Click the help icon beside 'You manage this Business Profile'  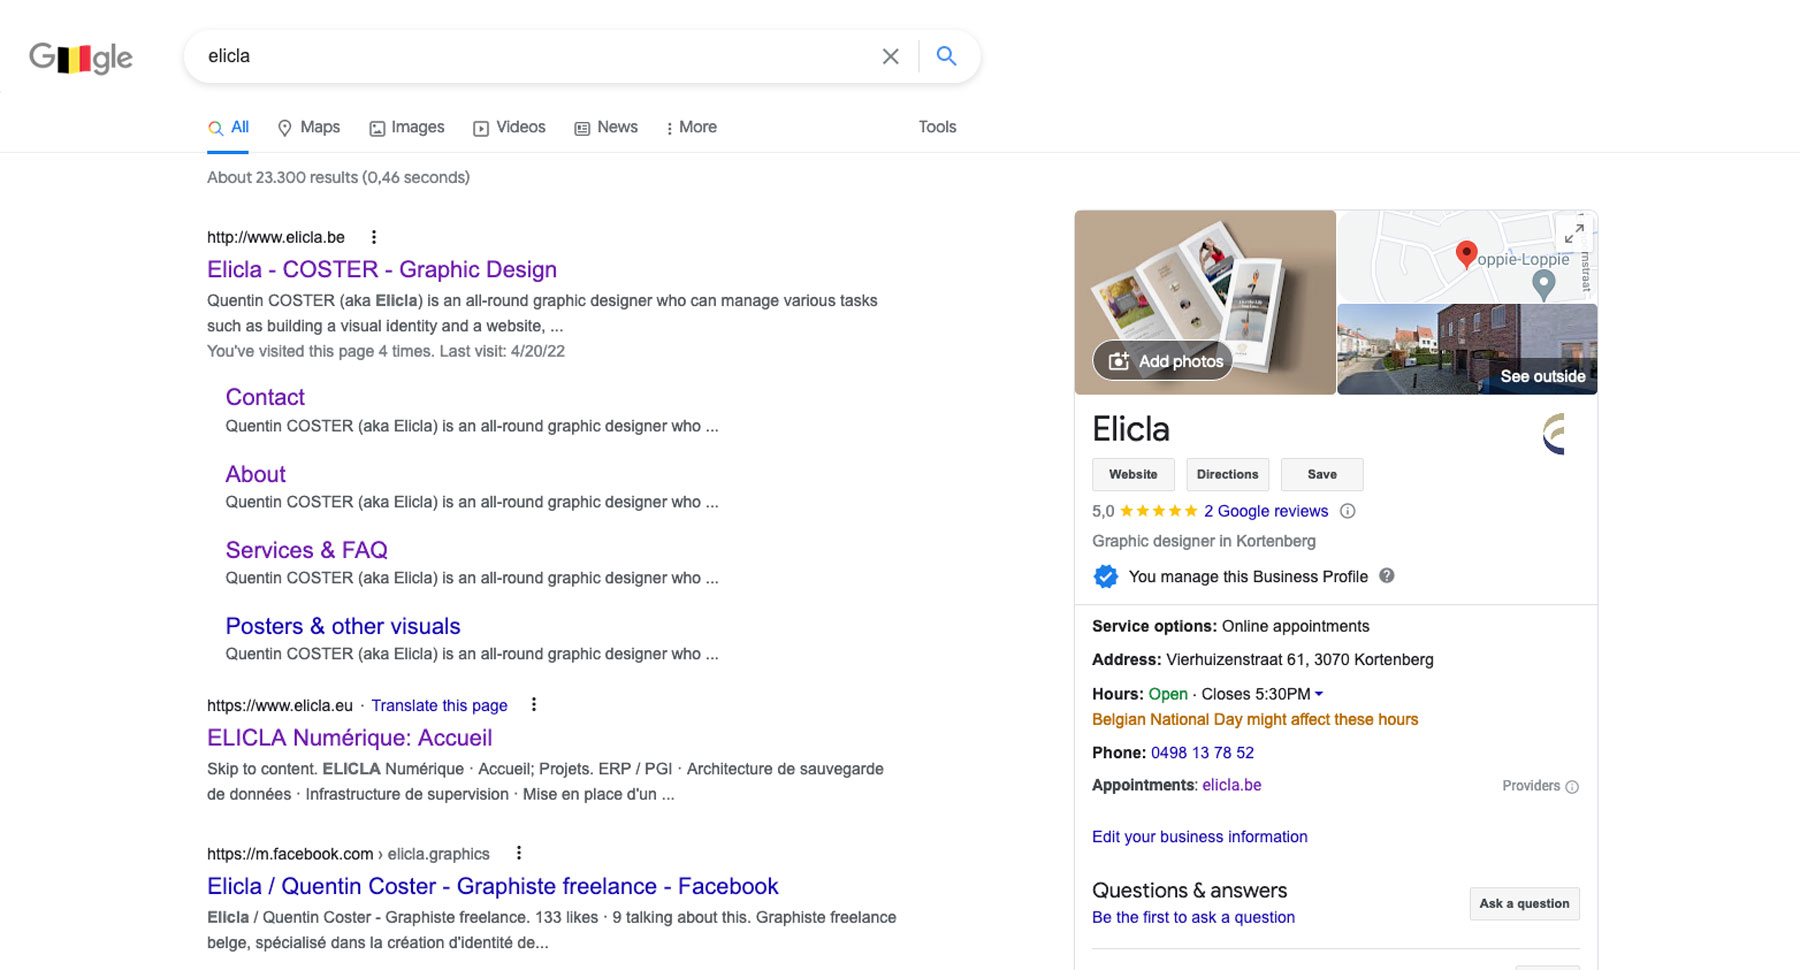pos(1386,576)
